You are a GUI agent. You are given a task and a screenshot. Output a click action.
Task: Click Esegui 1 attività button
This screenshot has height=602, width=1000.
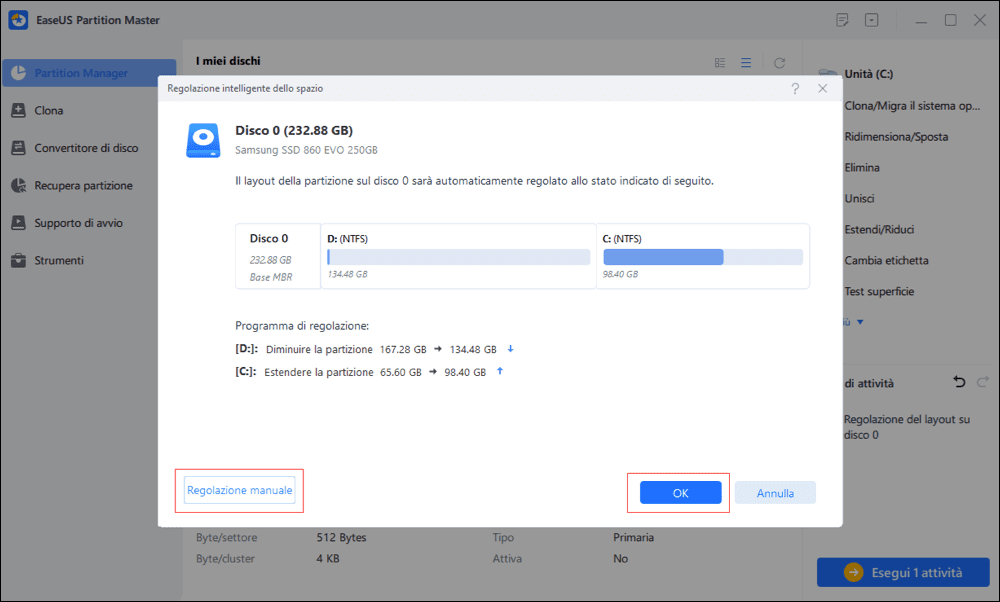click(903, 573)
